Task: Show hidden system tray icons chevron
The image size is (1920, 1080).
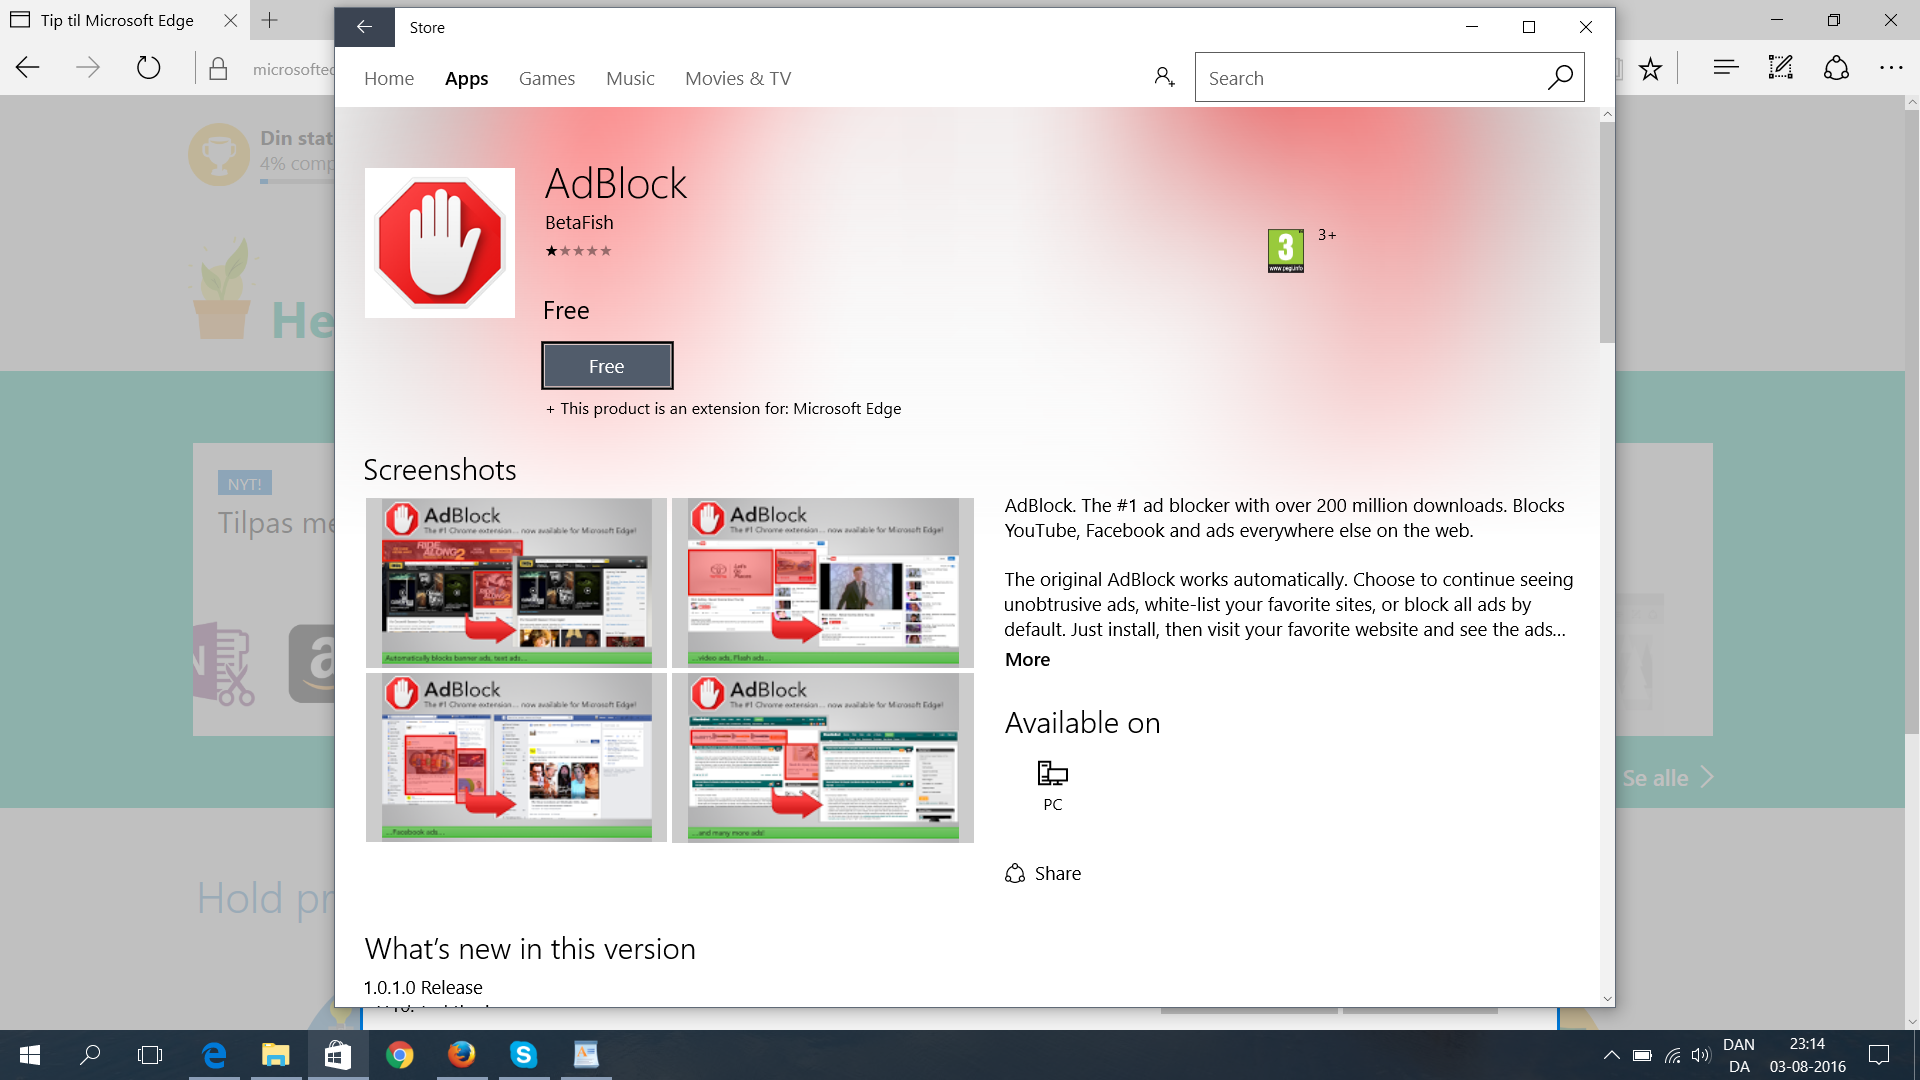Action: click(x=1611, y=1055)
